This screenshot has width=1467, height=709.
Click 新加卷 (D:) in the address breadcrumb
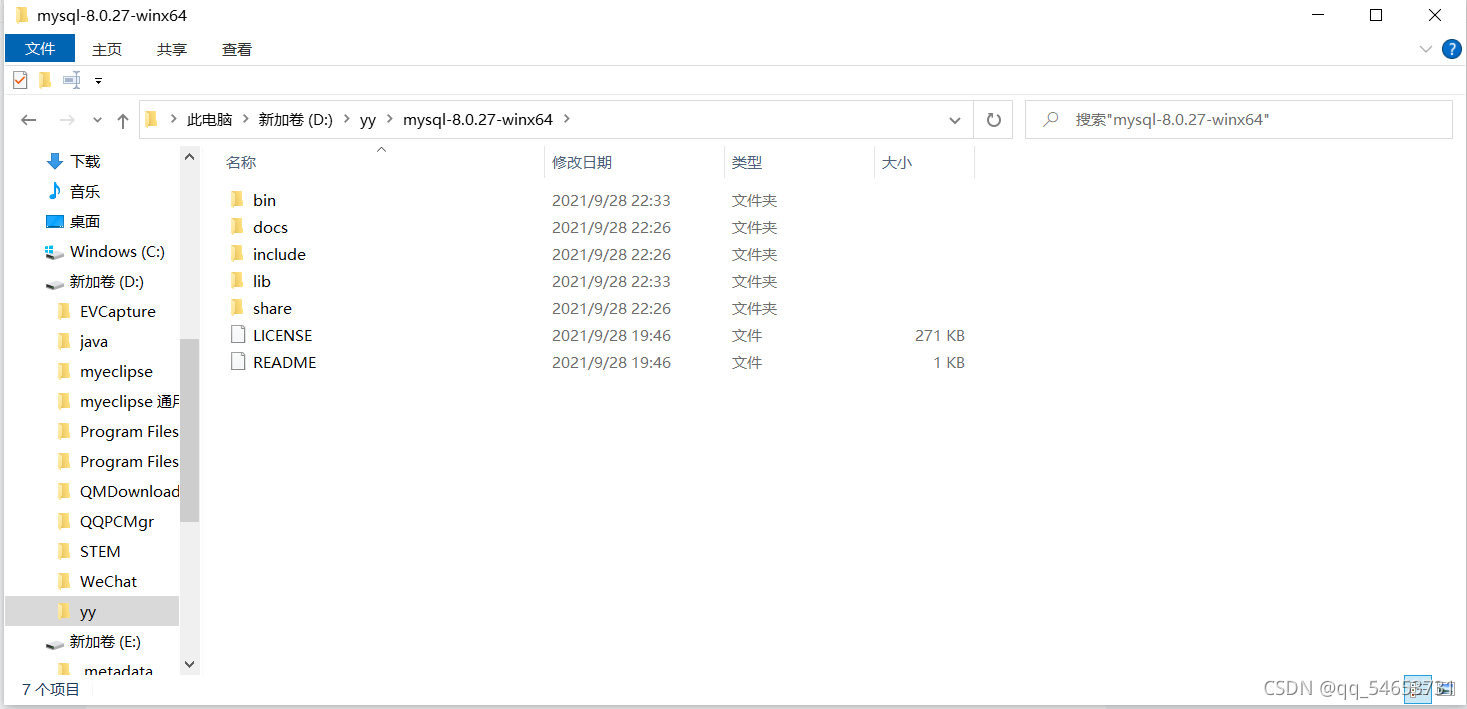(x=295, y=119)
